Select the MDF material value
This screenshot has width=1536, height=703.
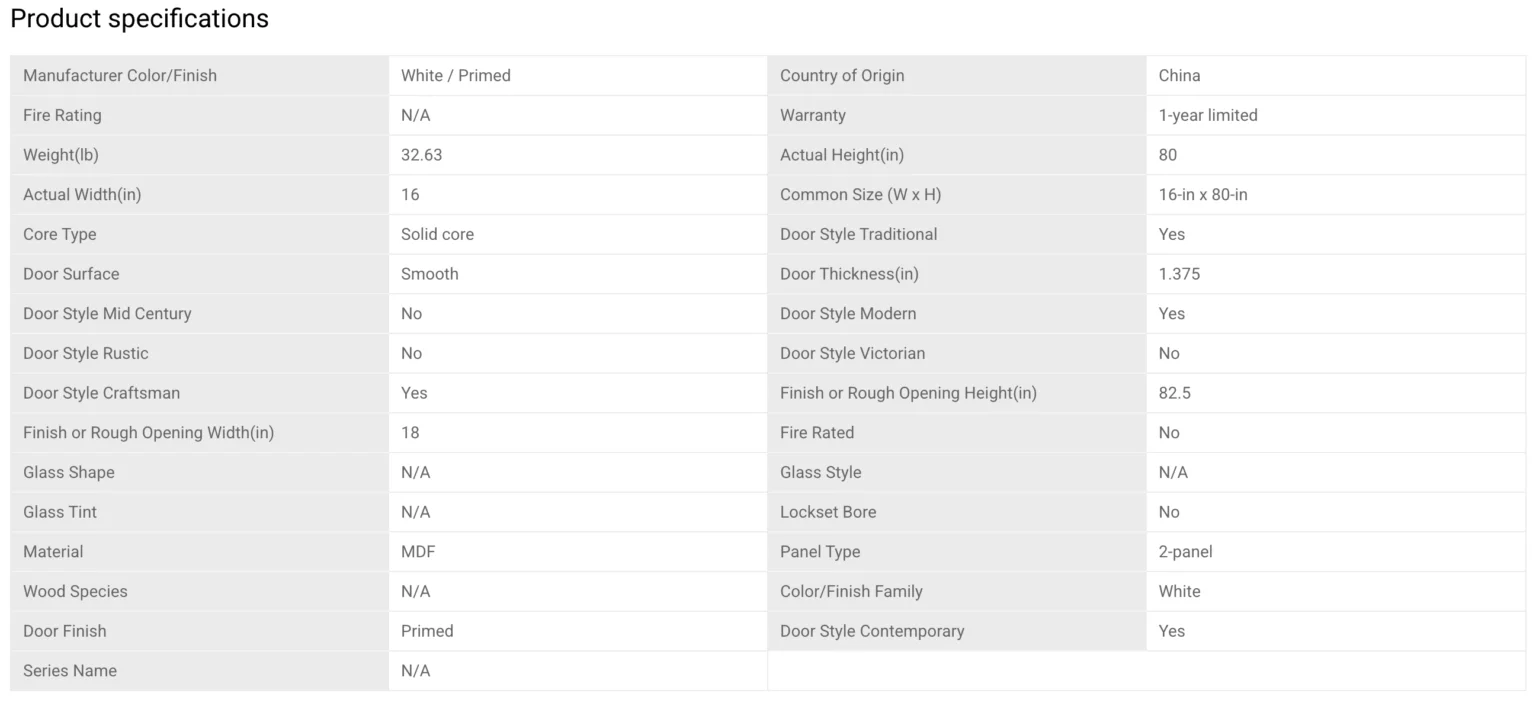click(418, 552)
